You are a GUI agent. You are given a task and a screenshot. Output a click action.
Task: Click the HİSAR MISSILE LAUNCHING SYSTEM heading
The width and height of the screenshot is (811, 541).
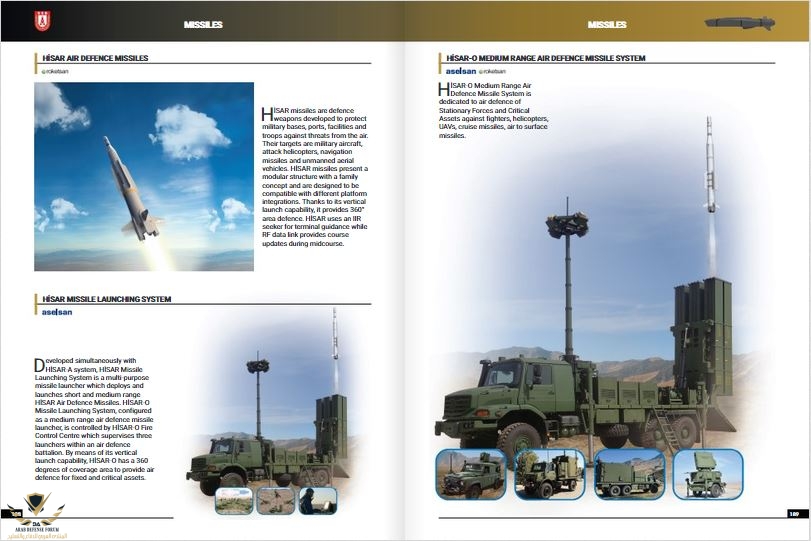(x=107, y=299)
